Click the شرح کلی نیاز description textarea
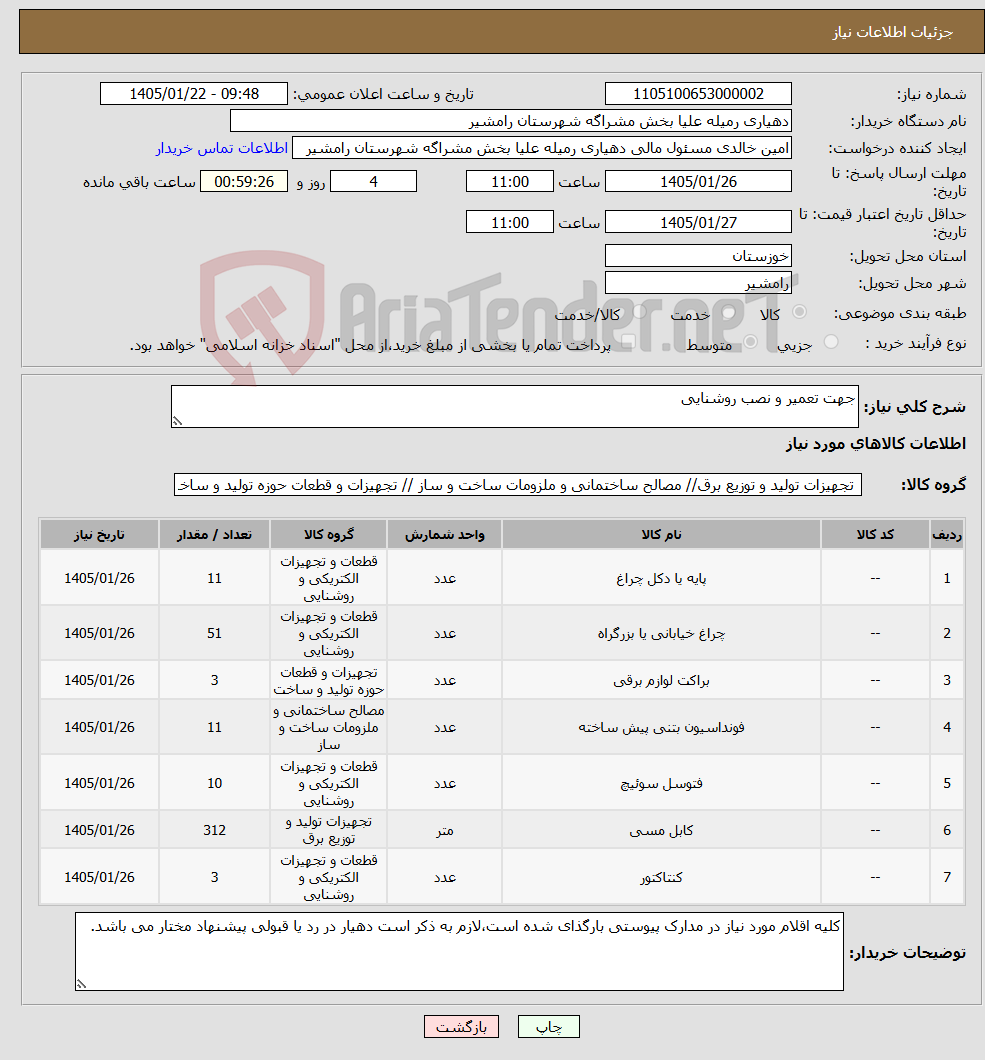 pyautogui.click(x=514, y=406)
